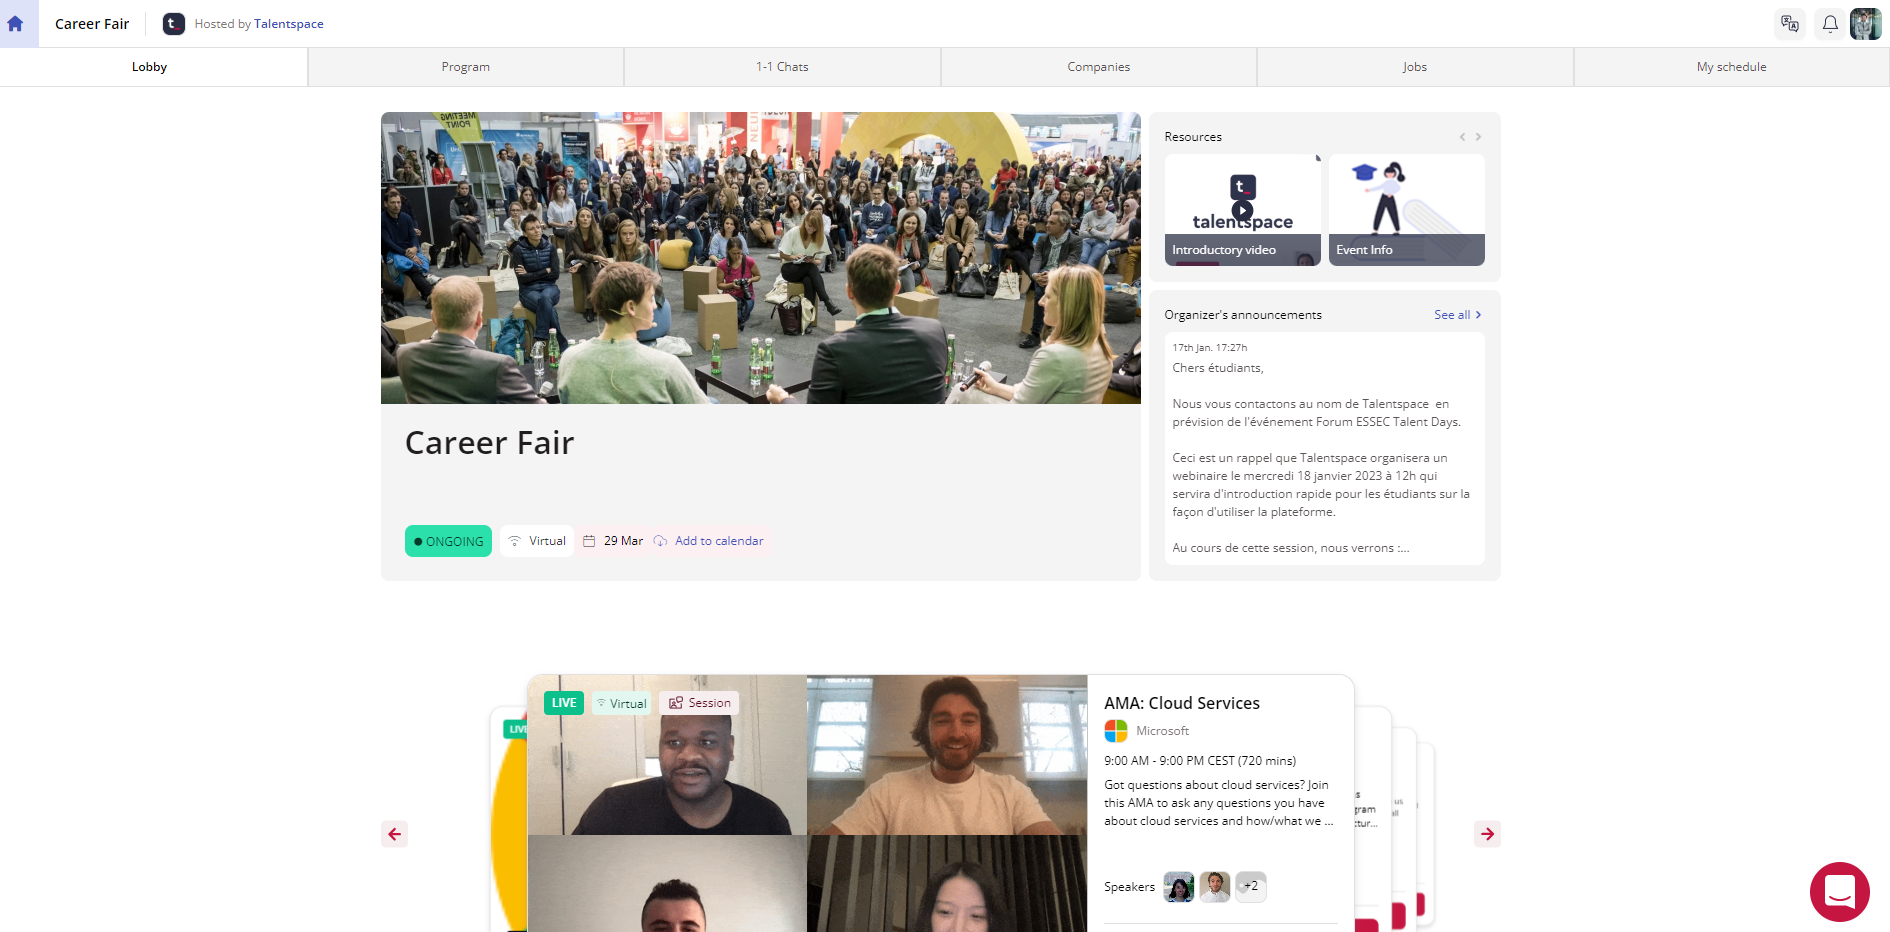Show previous session with left arrow
1890x932 pixels.
pos(395,834)
